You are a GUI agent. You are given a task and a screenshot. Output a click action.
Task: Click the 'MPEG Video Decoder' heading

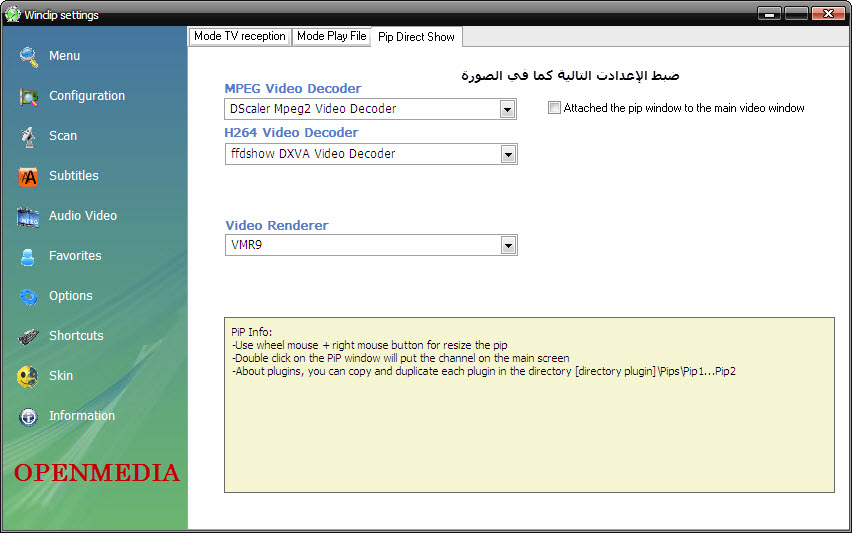(293, 89)
